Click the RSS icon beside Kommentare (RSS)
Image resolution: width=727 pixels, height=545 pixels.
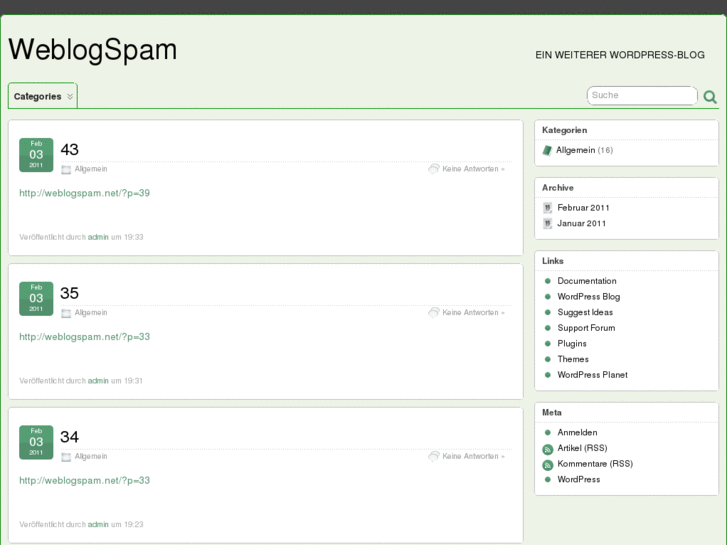pos(548,465)
